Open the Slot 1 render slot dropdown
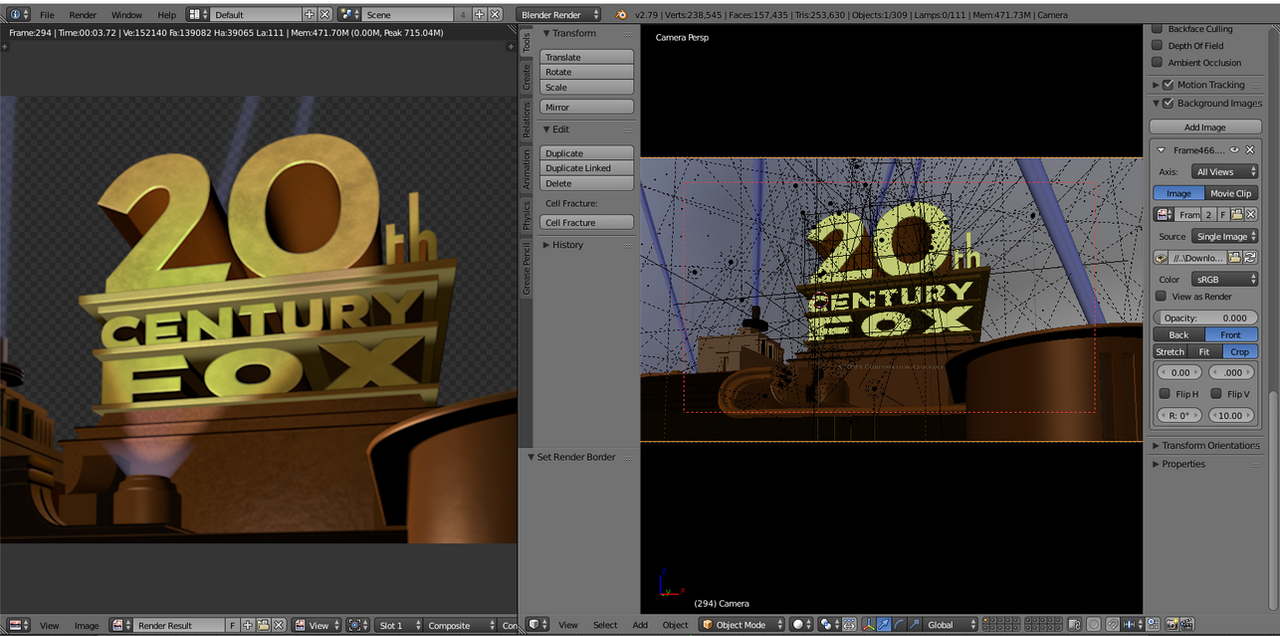1280x636 pixels. click(398, 625)
